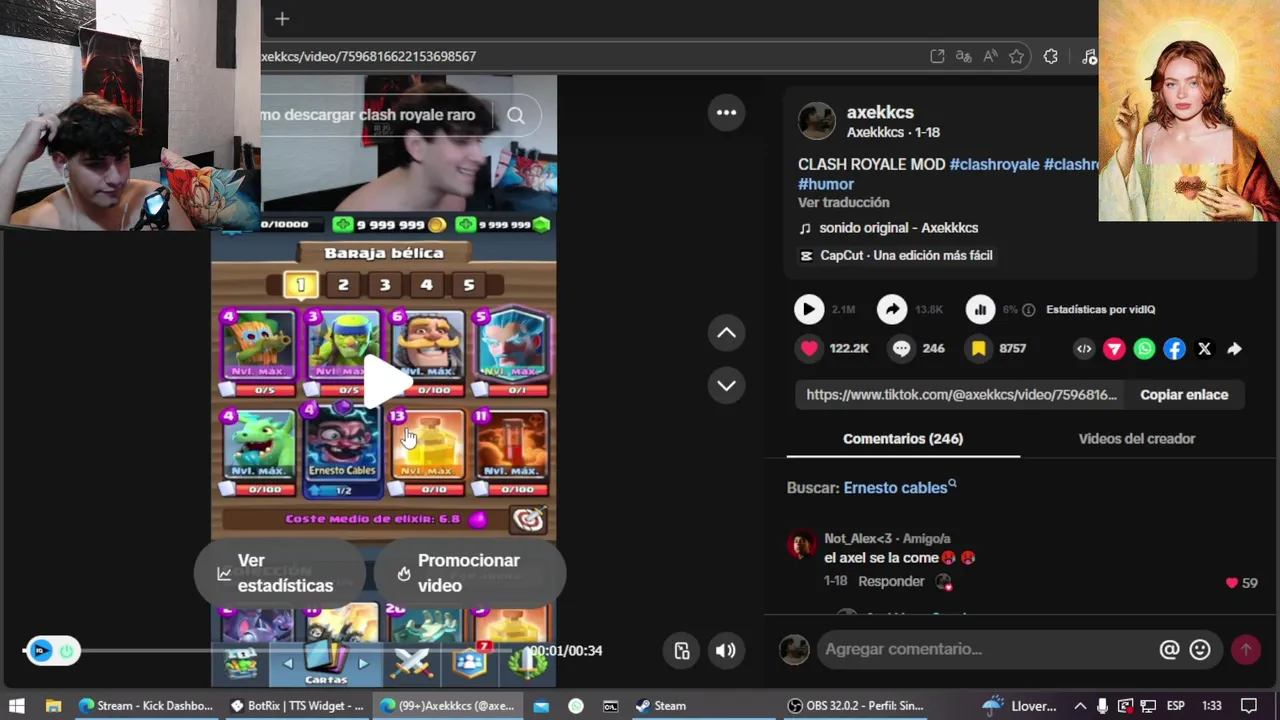Click the Agregar comentario input field
Screen dimensions: 1280x720
click(985, 650)
